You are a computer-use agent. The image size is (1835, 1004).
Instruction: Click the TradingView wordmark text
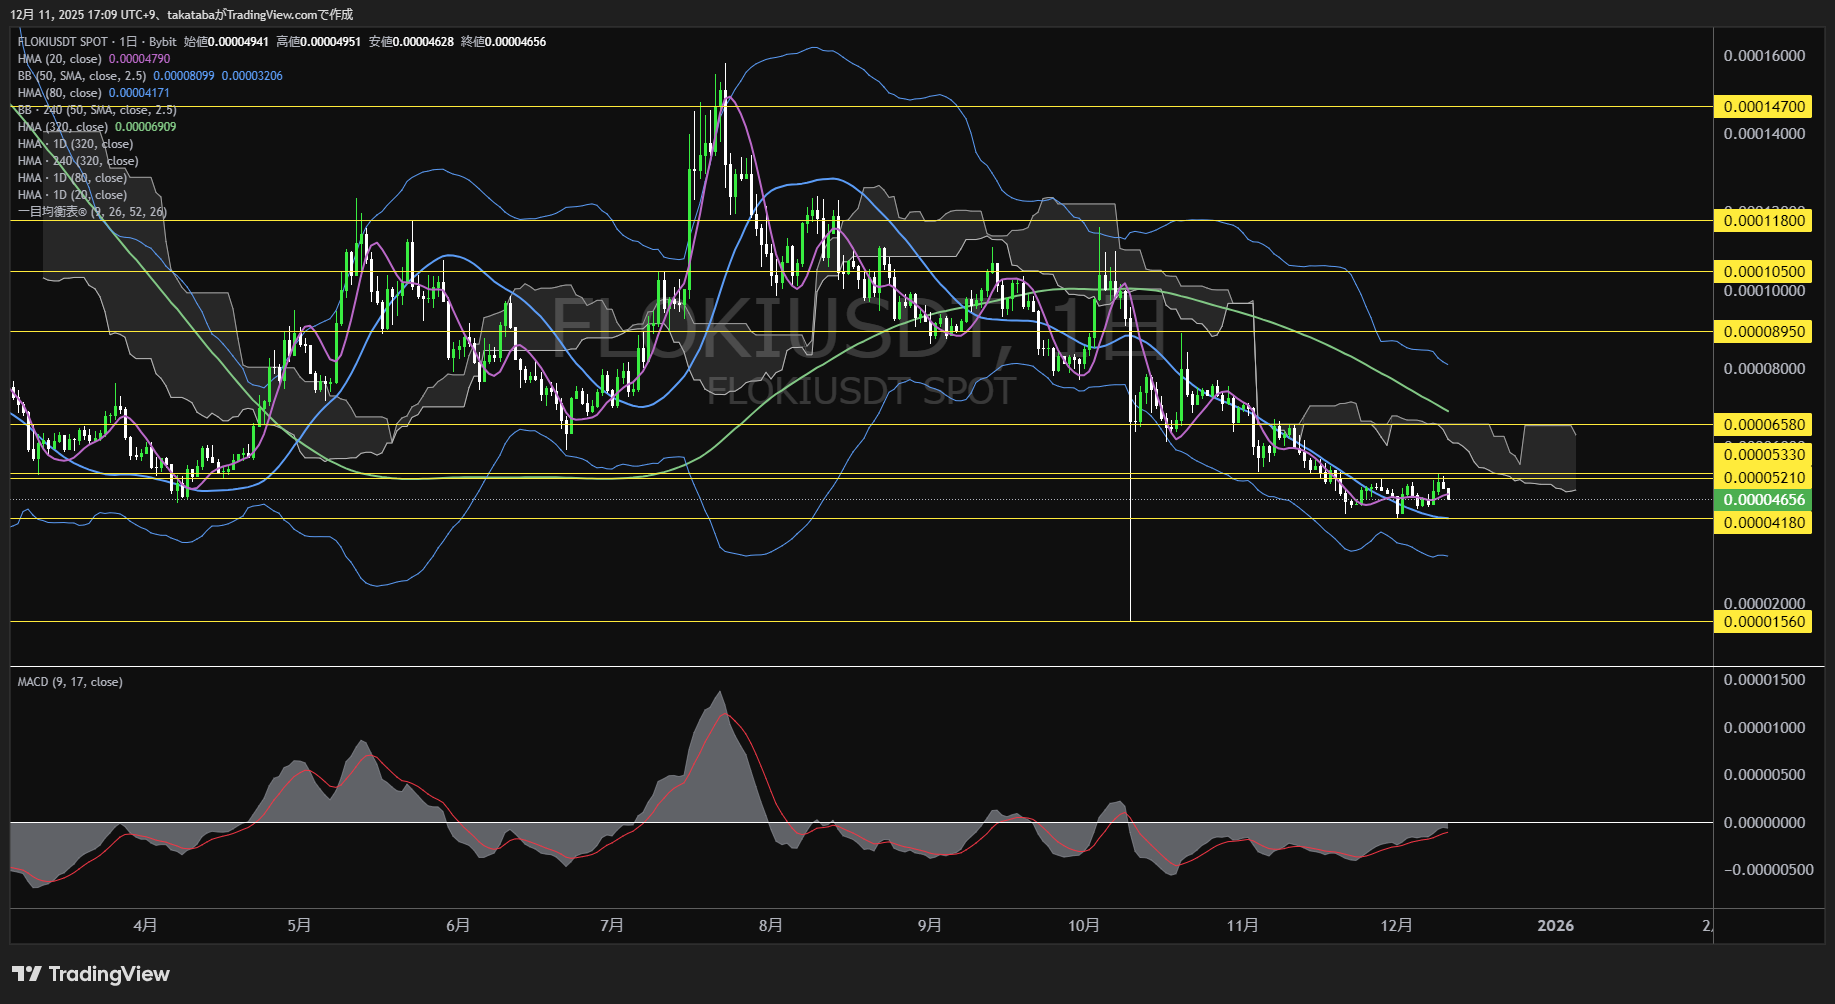tap(109, 974)
